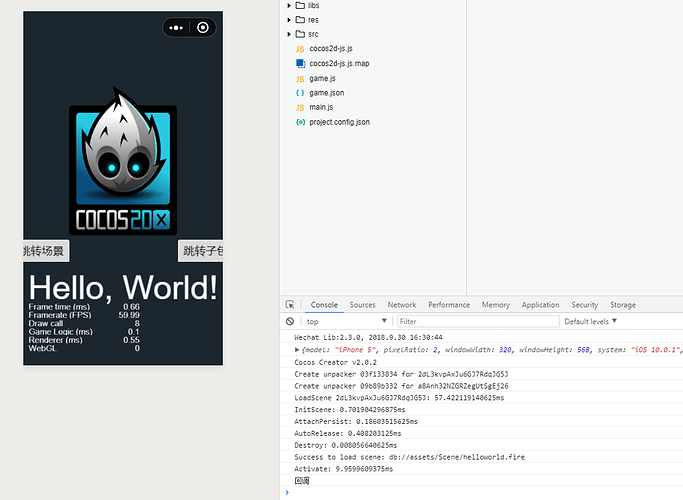
Task: Expand the src folder arrow
Action: (289, 34)
